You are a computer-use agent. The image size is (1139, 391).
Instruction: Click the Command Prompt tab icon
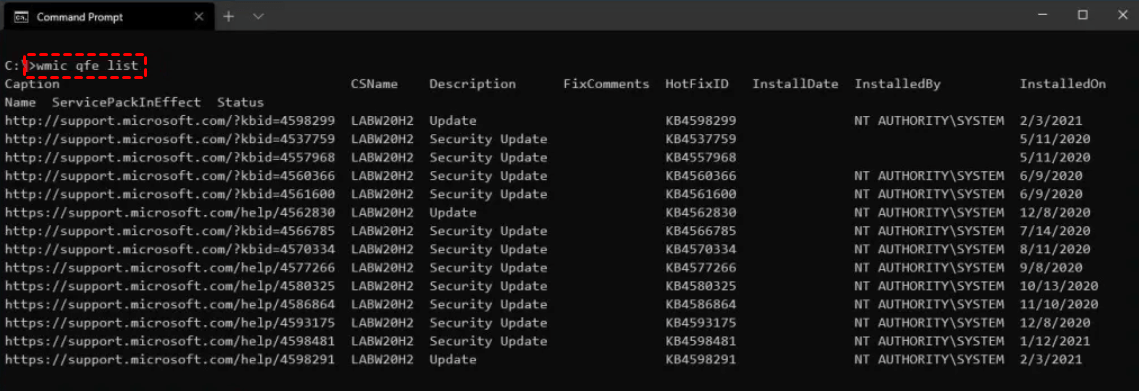21,16
